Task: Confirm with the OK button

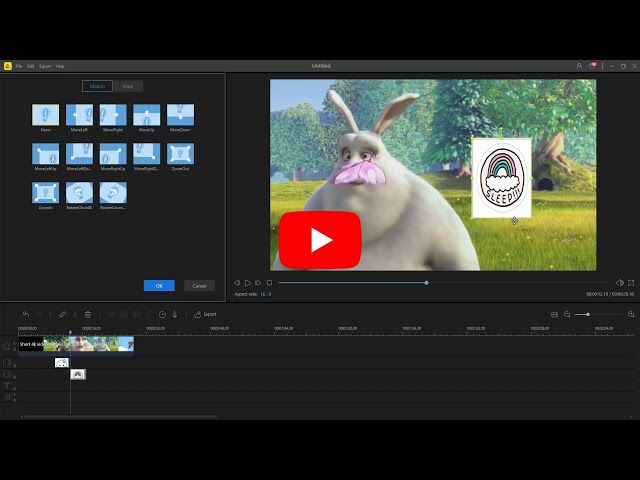Action: [159, 286]
